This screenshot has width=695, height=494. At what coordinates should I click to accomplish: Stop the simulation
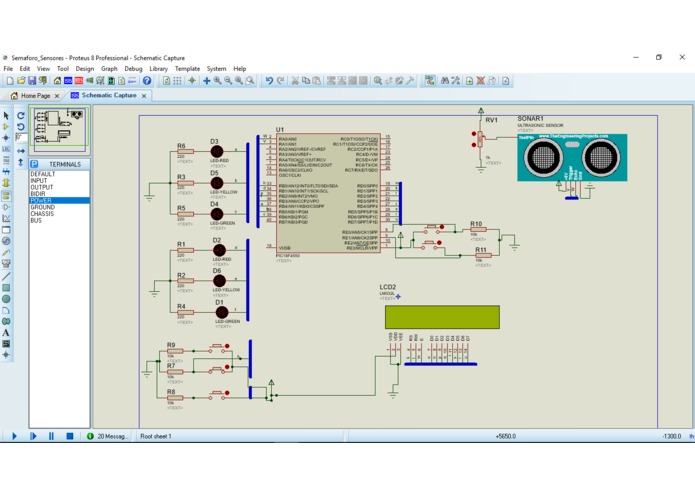(x=70, y=436)
